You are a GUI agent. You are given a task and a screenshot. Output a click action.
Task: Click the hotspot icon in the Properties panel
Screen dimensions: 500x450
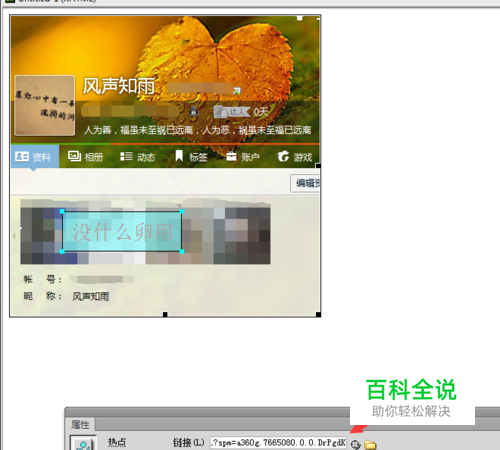(x=83, y=443)
